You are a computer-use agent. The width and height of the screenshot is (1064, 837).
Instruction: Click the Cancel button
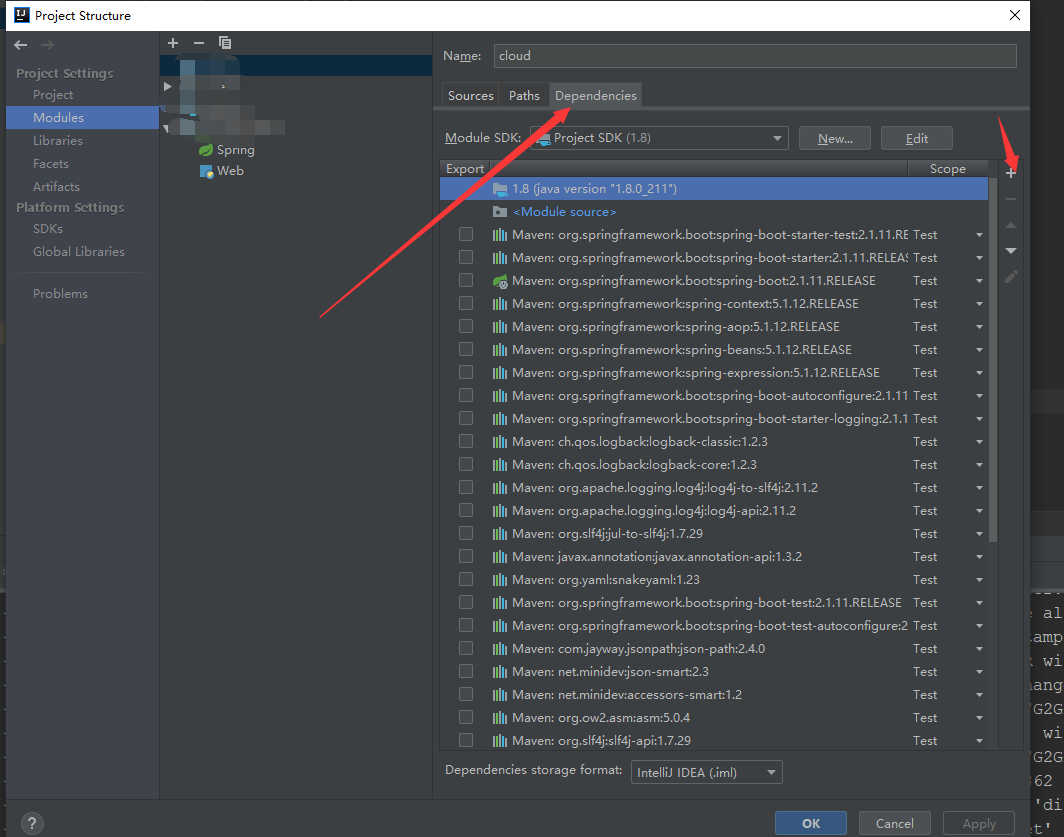[x=894, y=823]
